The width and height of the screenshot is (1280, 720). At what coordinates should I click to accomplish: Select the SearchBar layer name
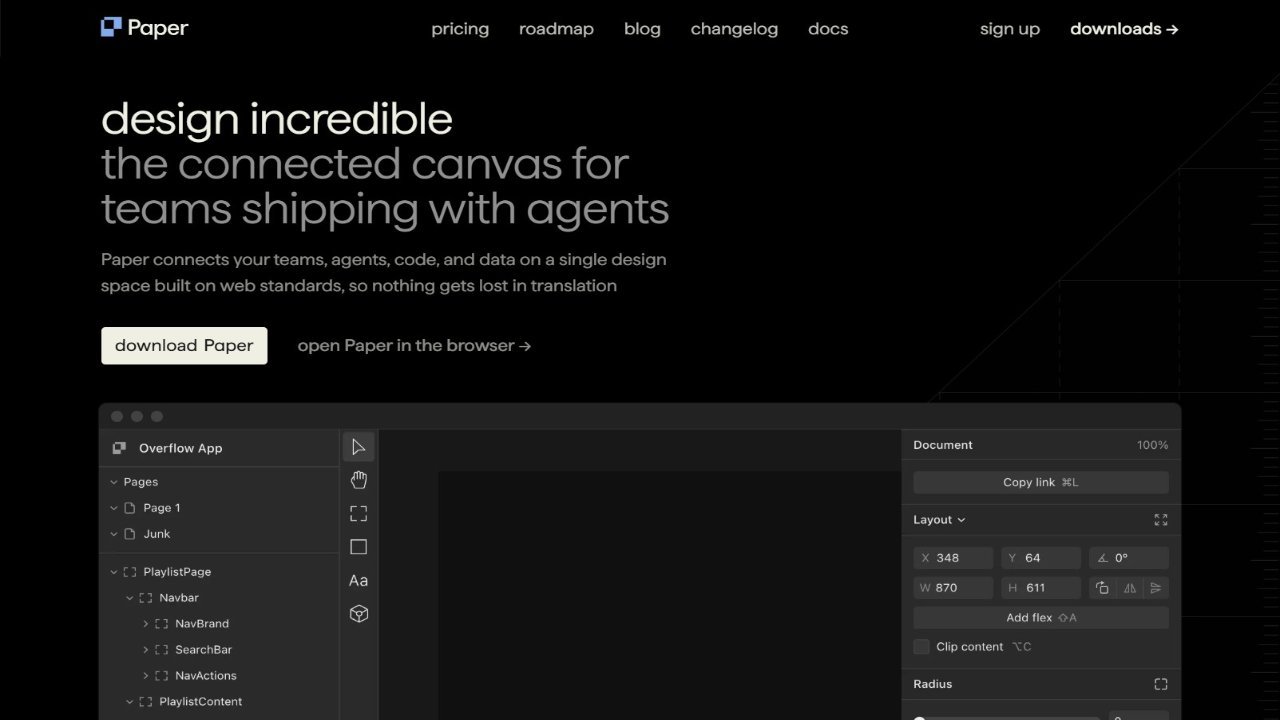tap(203, 650)
